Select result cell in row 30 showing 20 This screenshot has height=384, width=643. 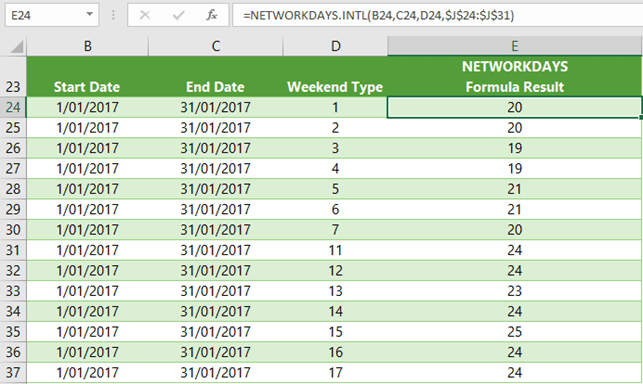click(x=515, y=229)
